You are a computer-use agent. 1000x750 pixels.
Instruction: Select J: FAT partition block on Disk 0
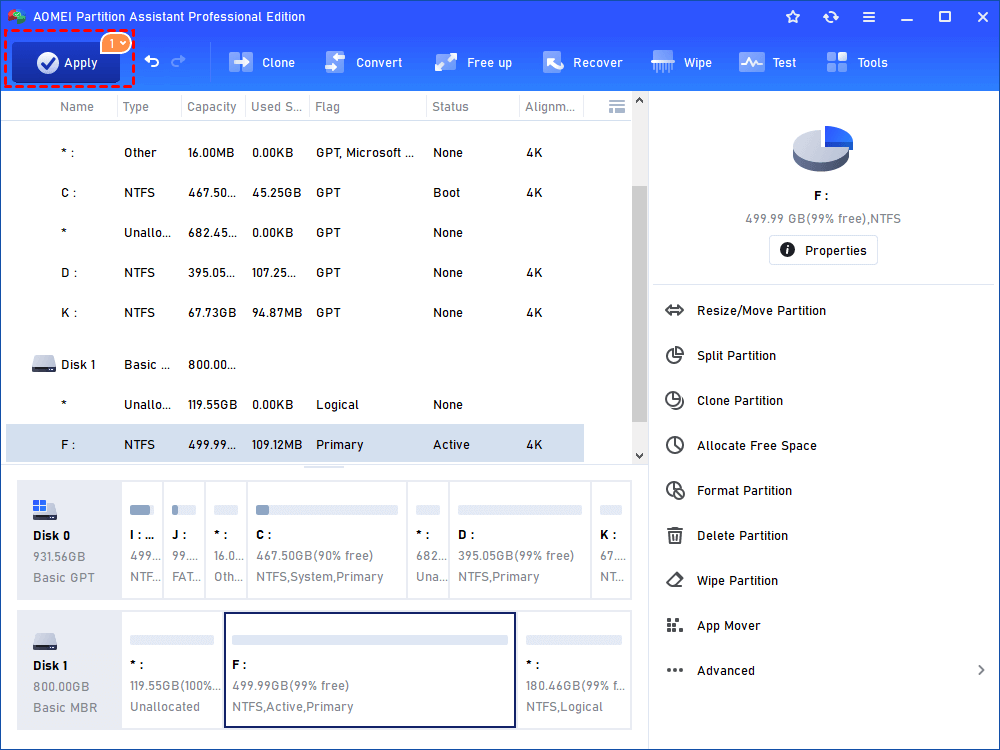(184, 540)
